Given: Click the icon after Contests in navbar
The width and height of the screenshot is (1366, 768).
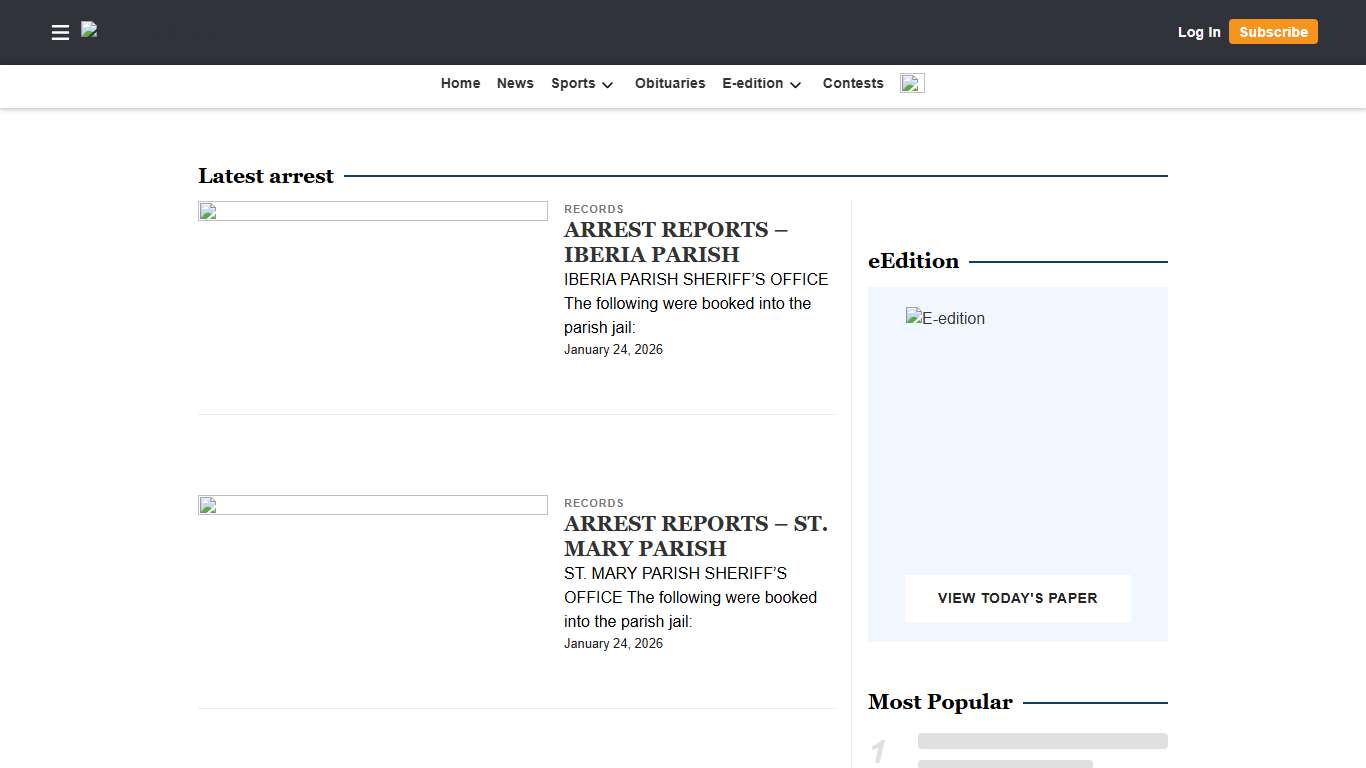Looking at the screenshot, I should pyautogui.click(x=911, y=83).
